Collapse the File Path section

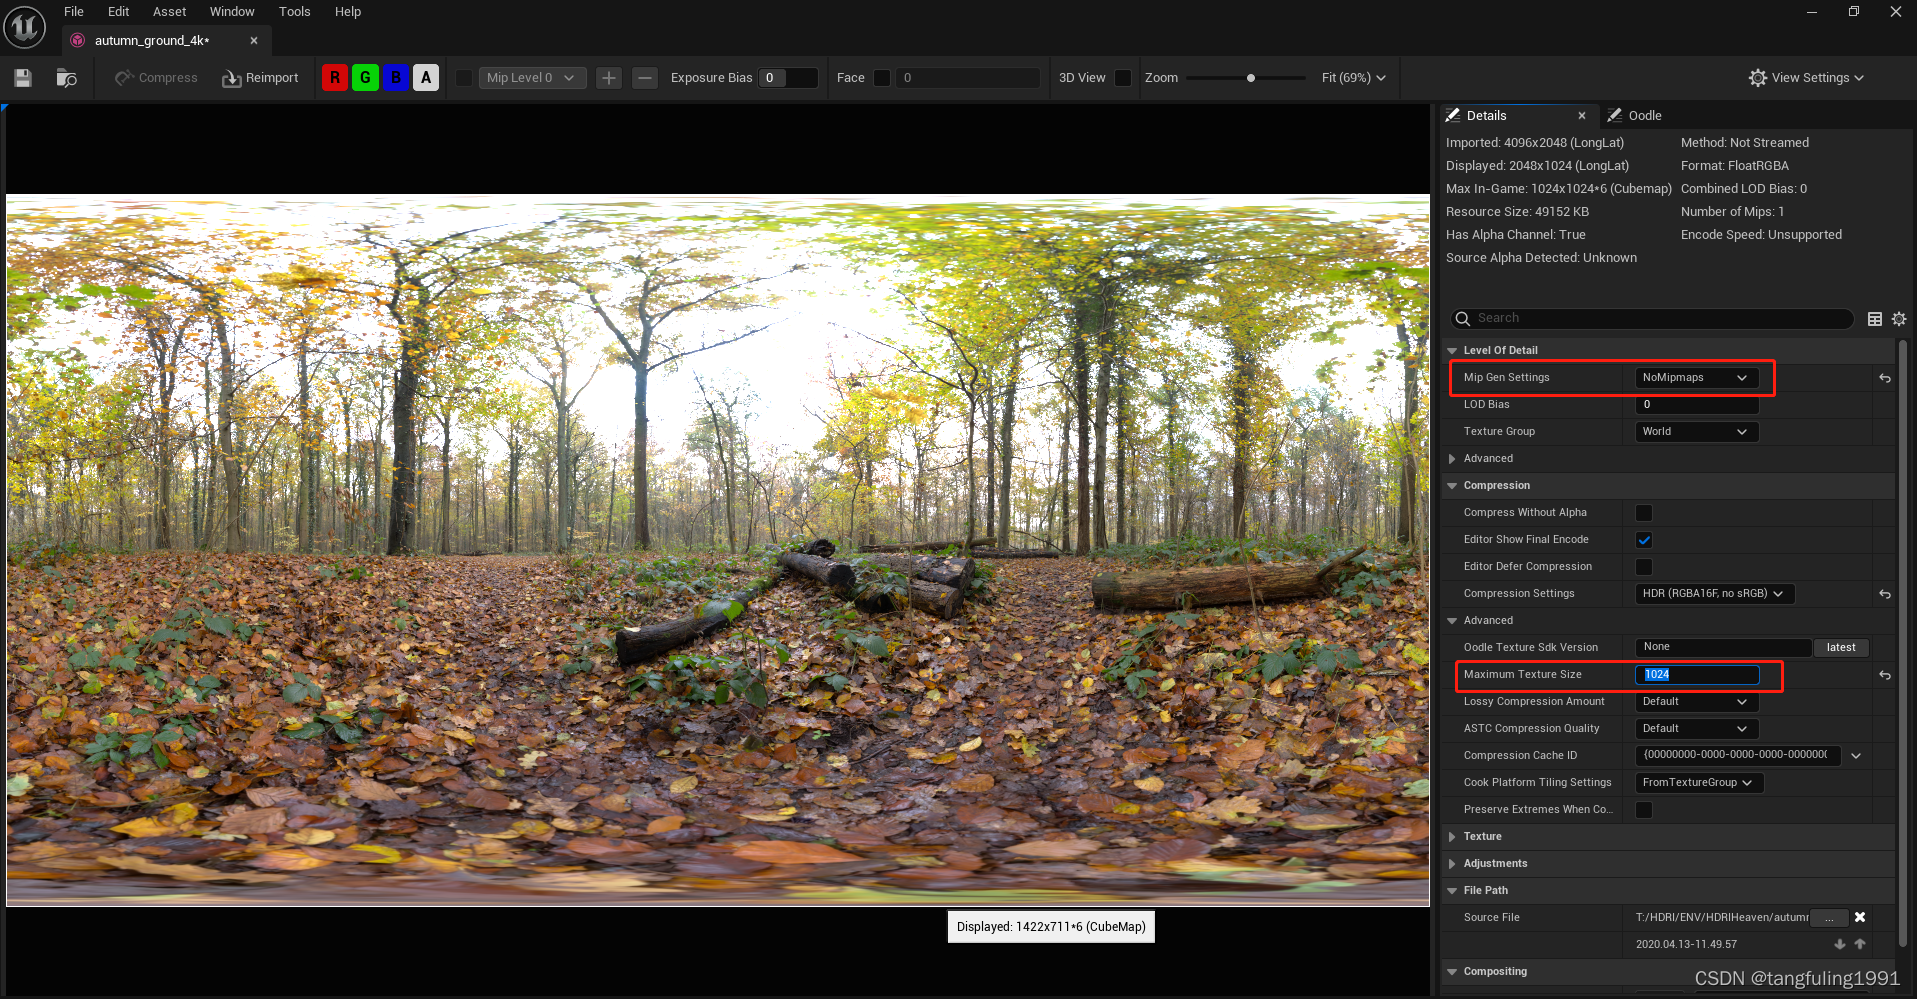1452,891
